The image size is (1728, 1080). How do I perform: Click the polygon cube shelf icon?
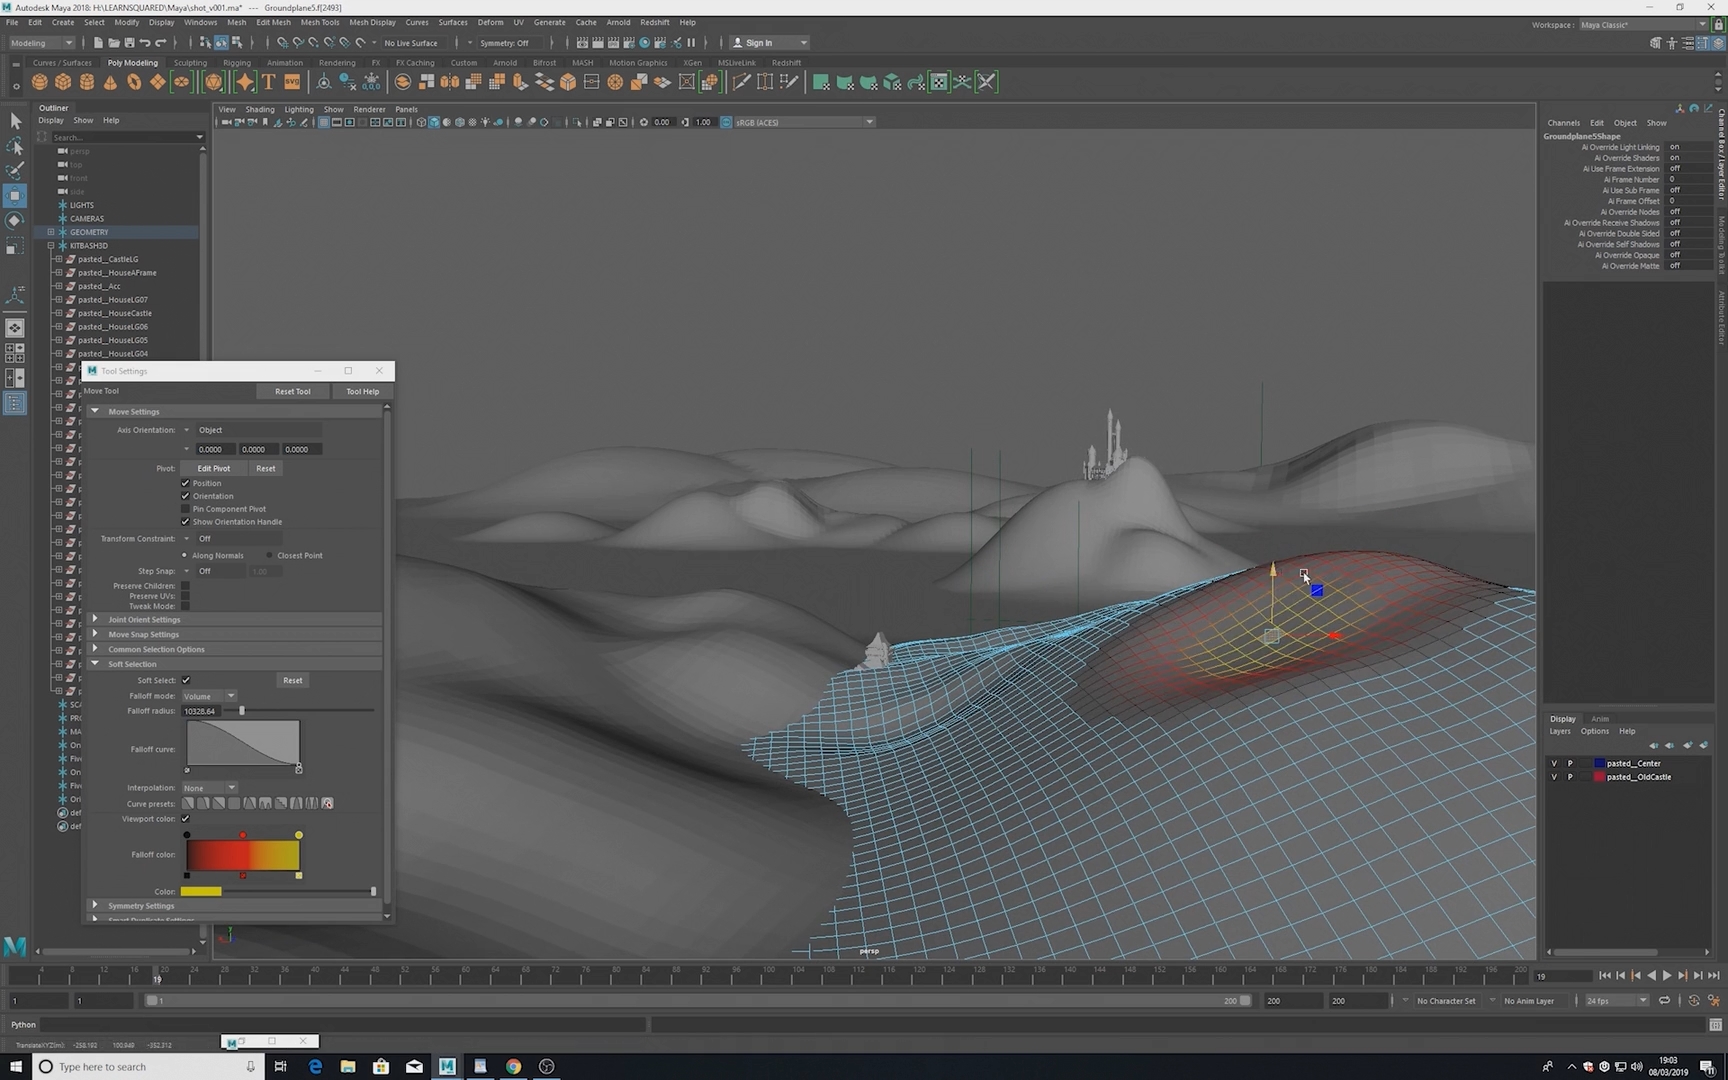[x=63, y=82]
